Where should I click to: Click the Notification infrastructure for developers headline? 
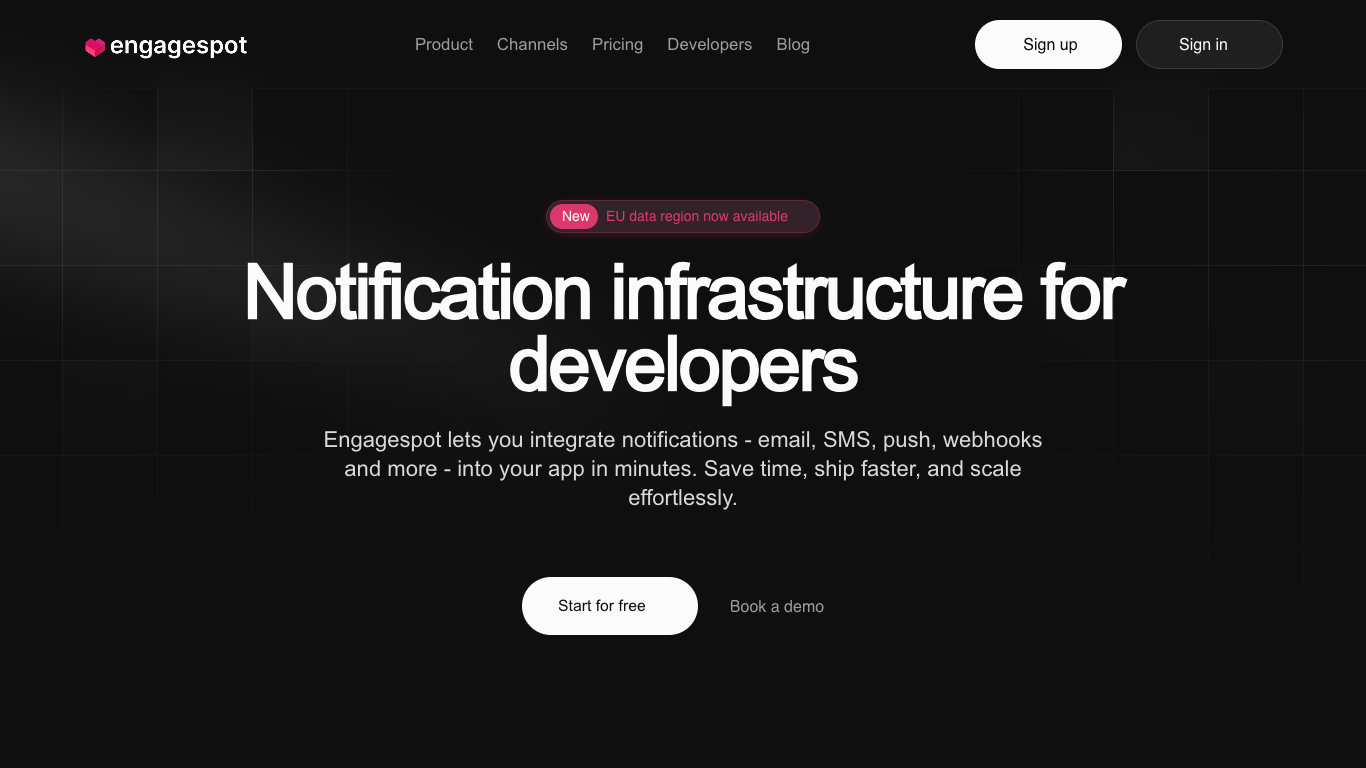point(684,329)
